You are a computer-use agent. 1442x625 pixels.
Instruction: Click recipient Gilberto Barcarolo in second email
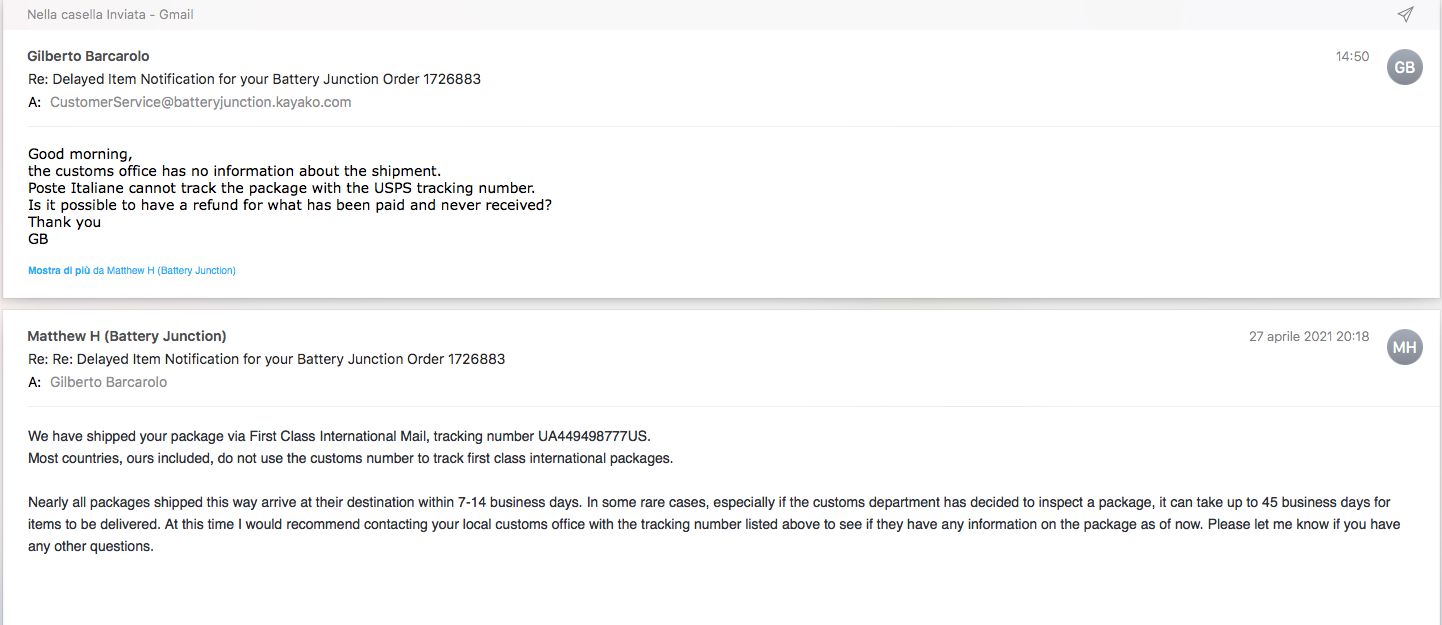[x=108, y=382]
